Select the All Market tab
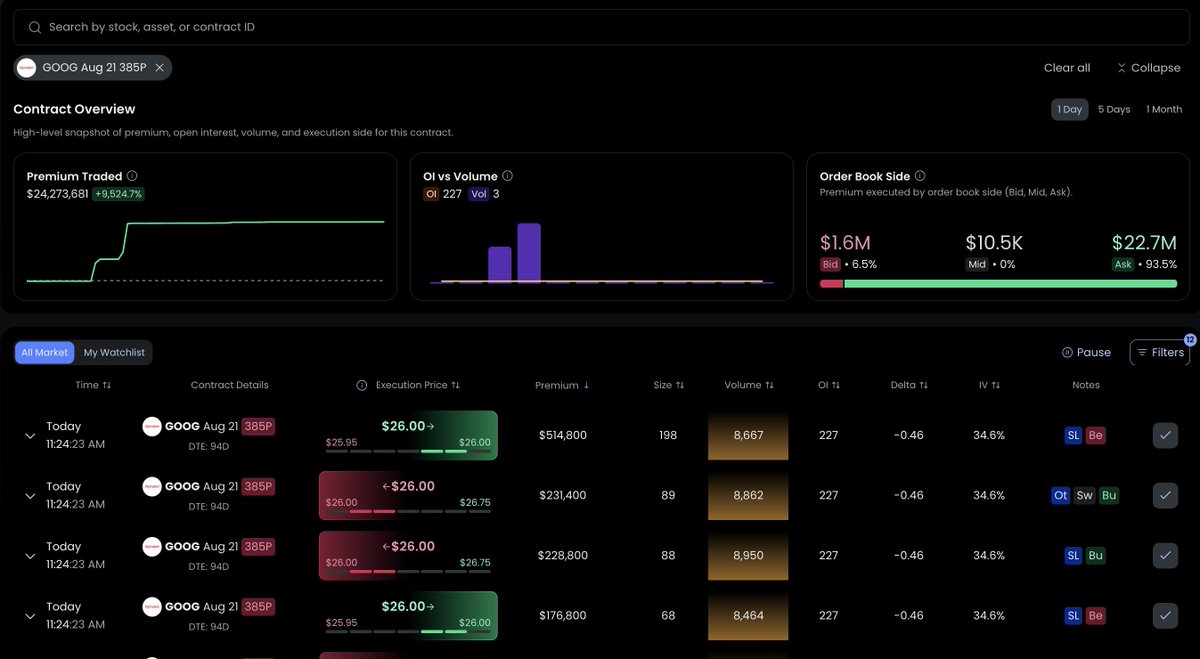 [x=45, y=352]
